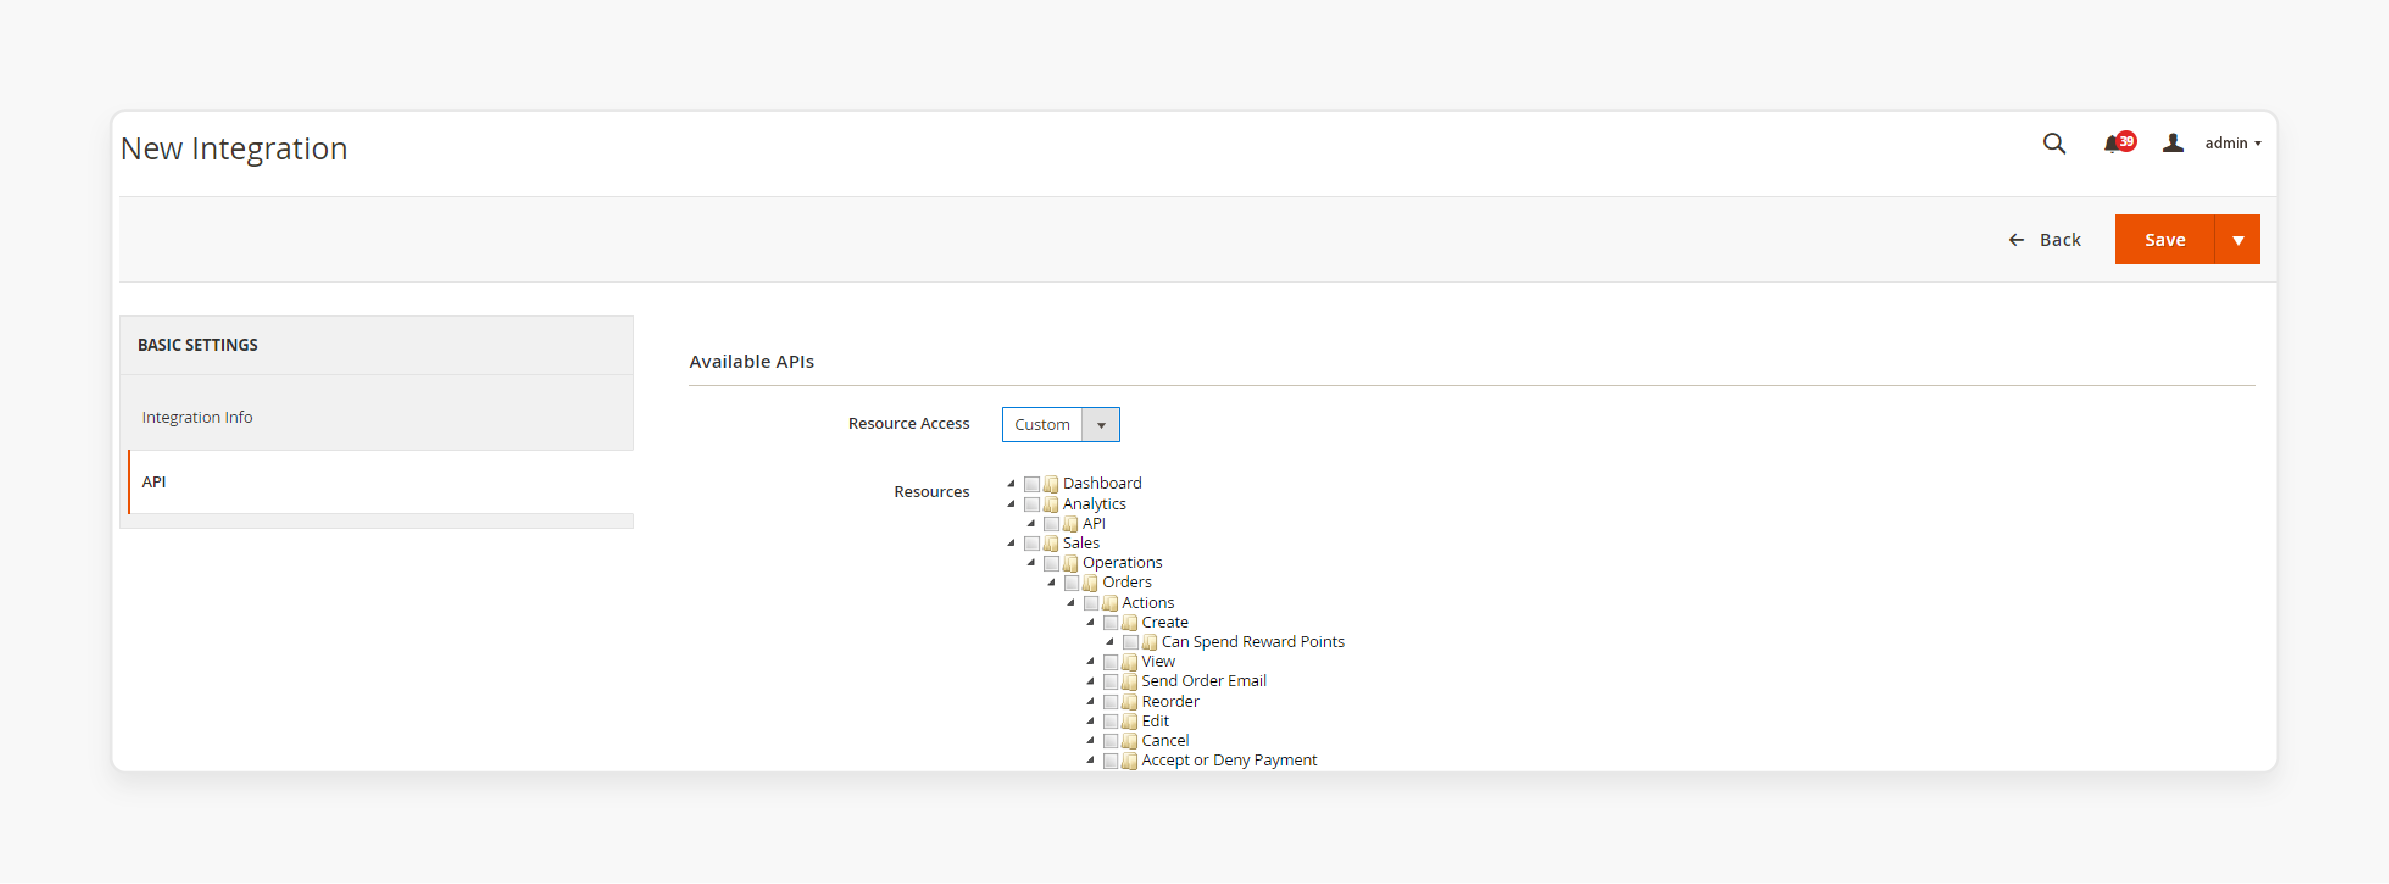The height and width of the screenshot is (884, 2389).
Task: Check the Analytics resource checkbox
Action: tap(1032, 504)
